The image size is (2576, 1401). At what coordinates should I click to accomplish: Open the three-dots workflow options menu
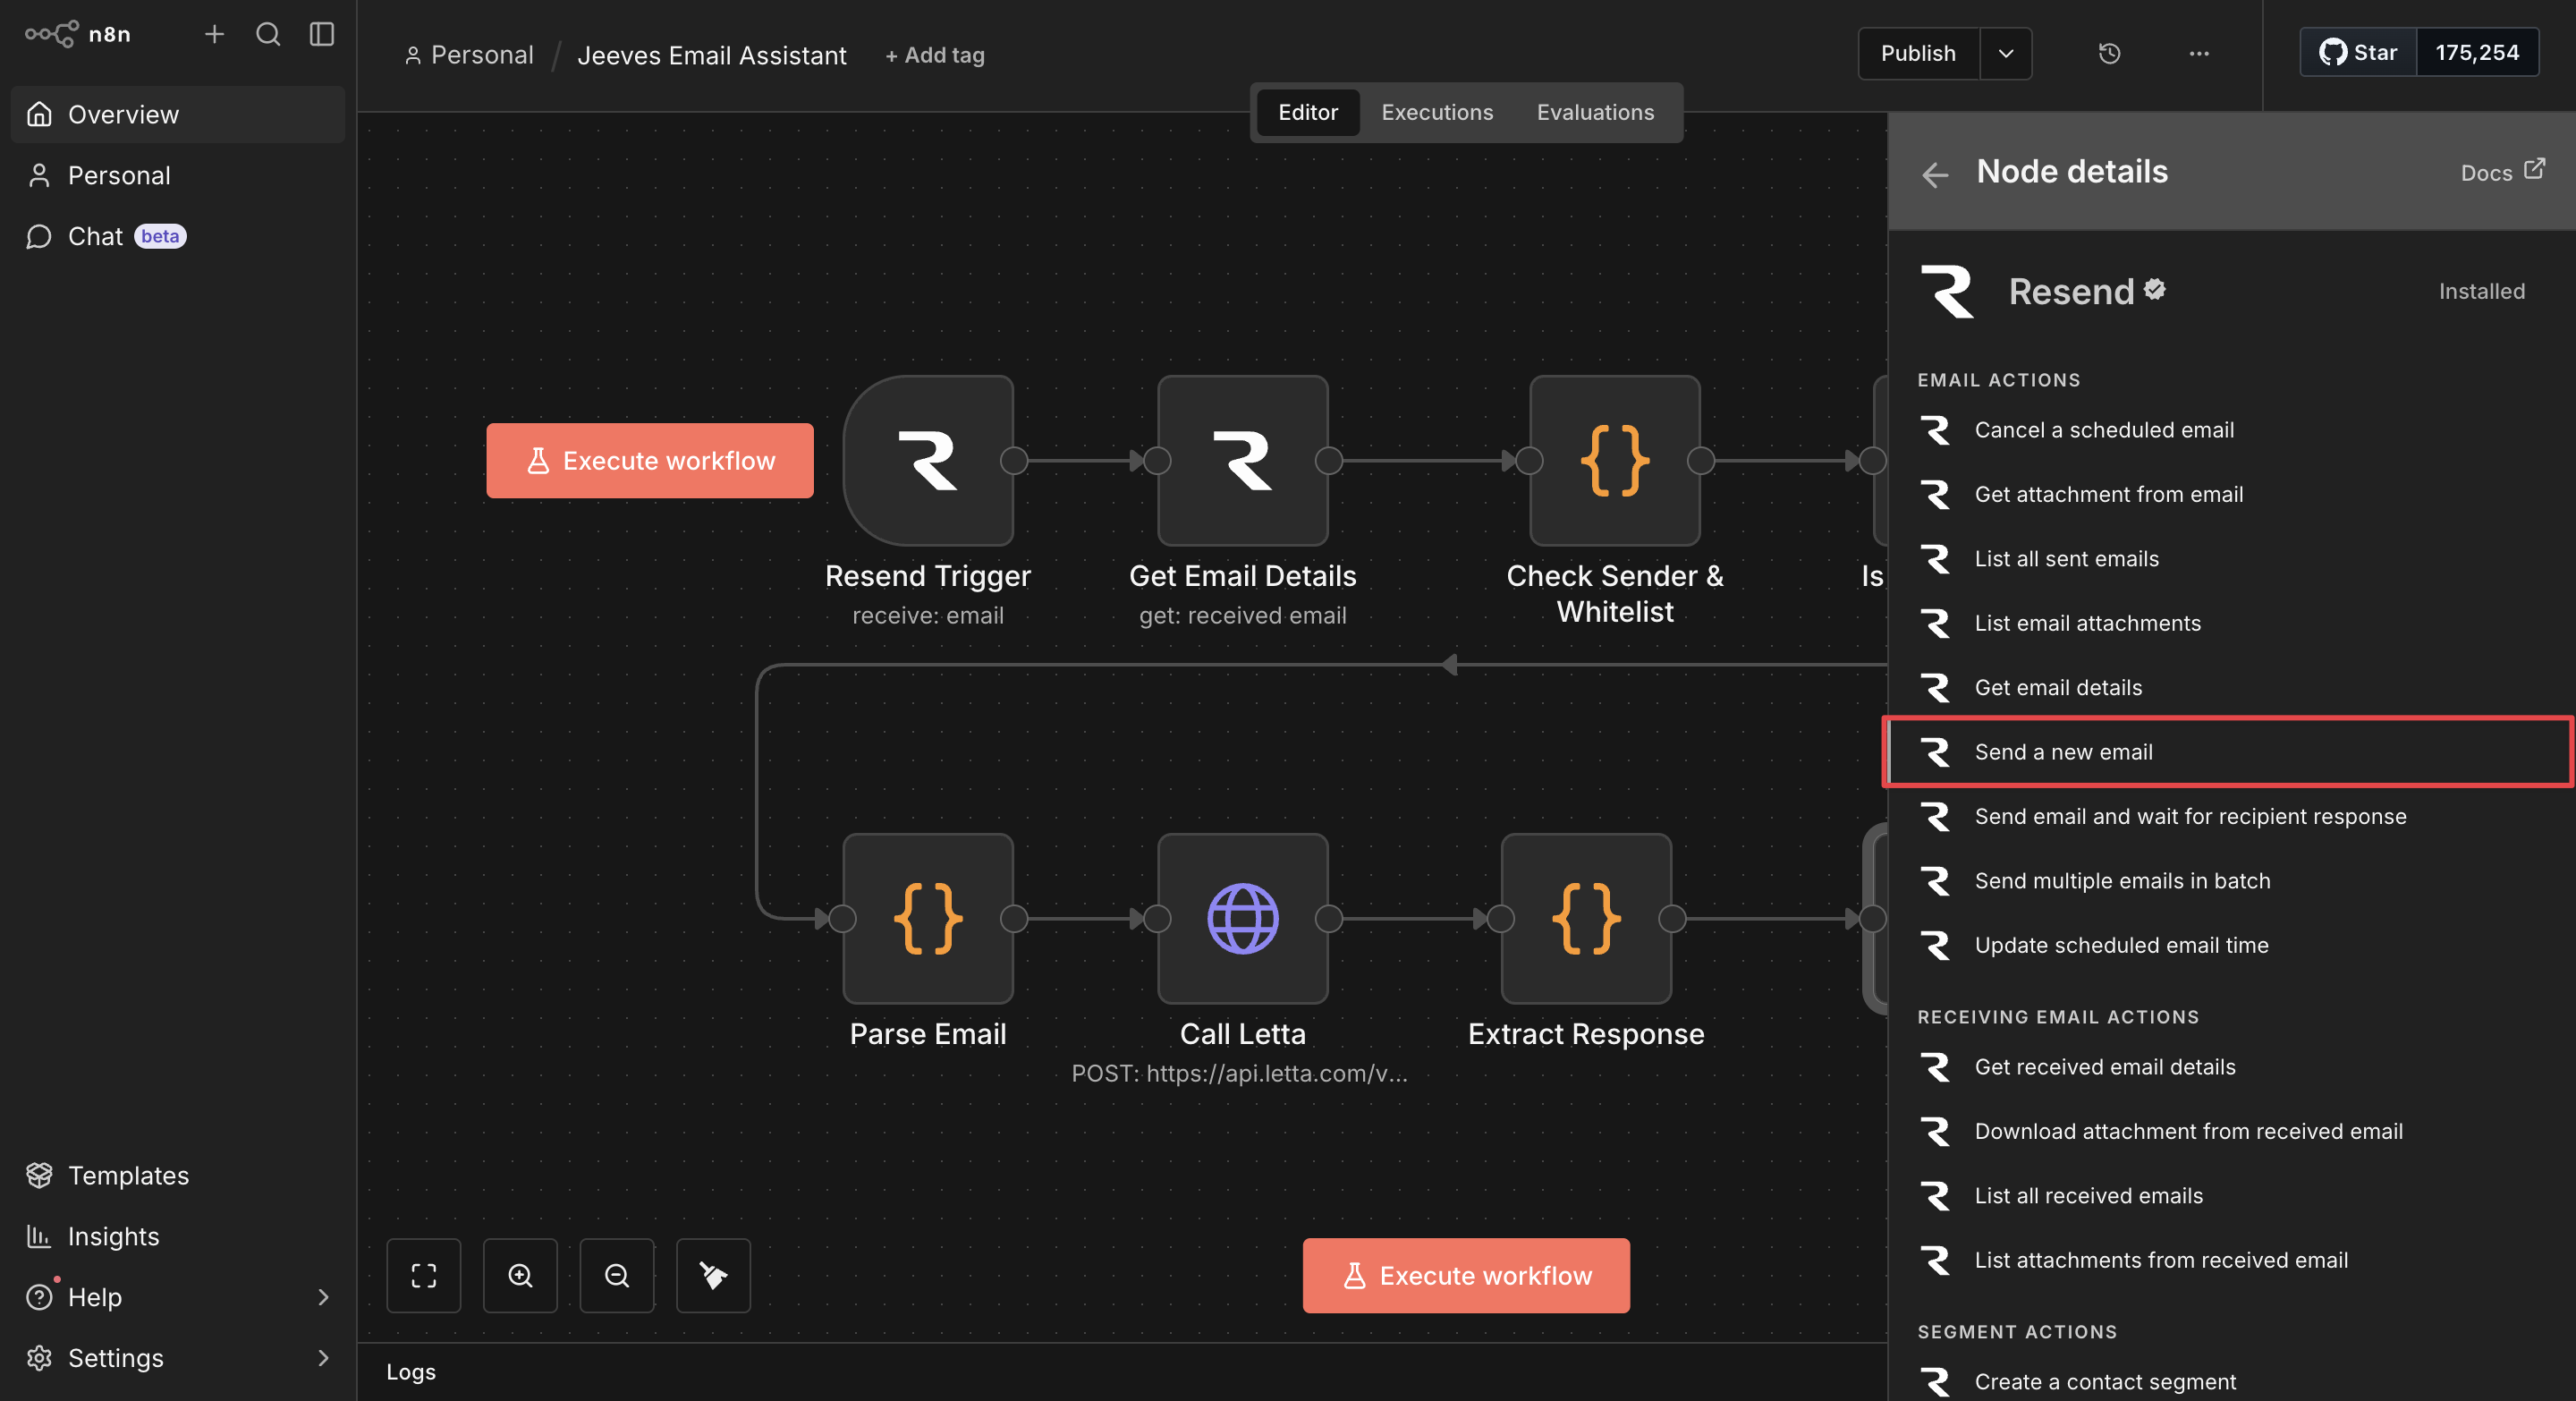(2198, 54)
